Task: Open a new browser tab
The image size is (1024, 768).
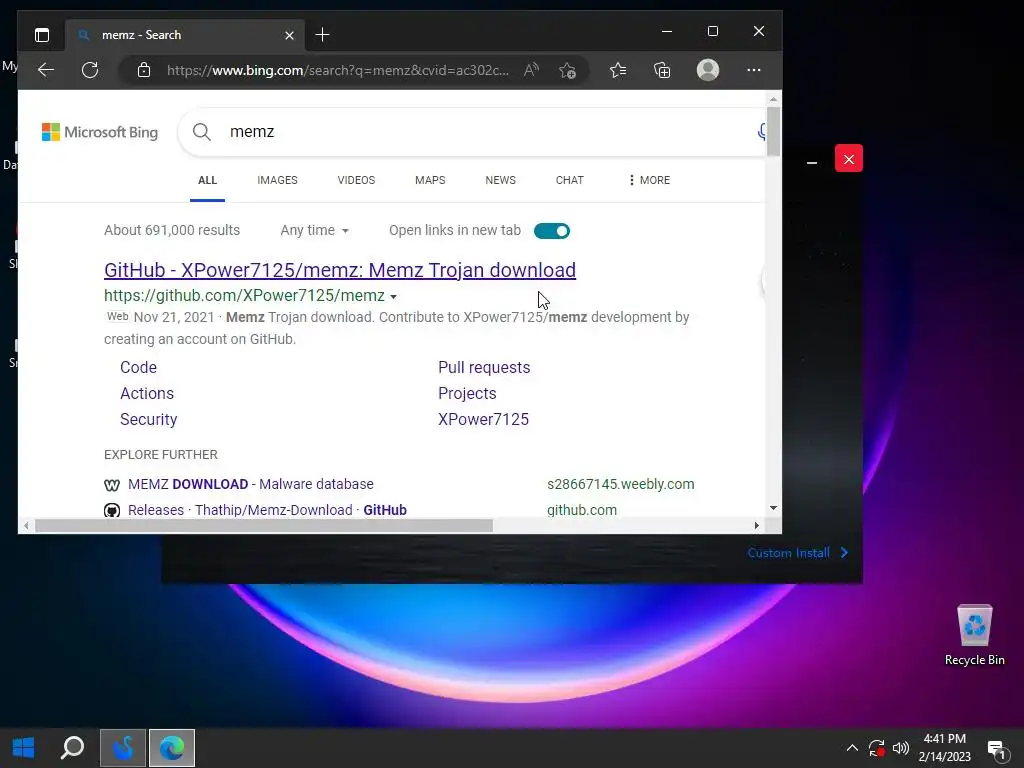Action: 323,35
